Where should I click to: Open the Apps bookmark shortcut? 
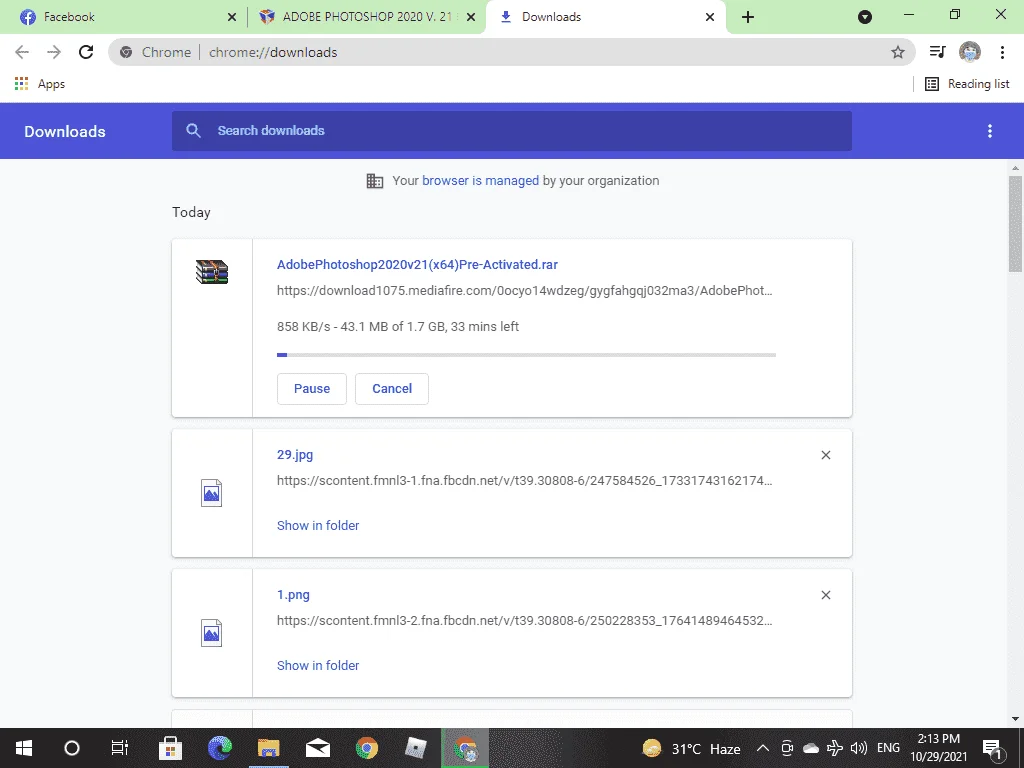pyautogui.click(x=40, y=84)
